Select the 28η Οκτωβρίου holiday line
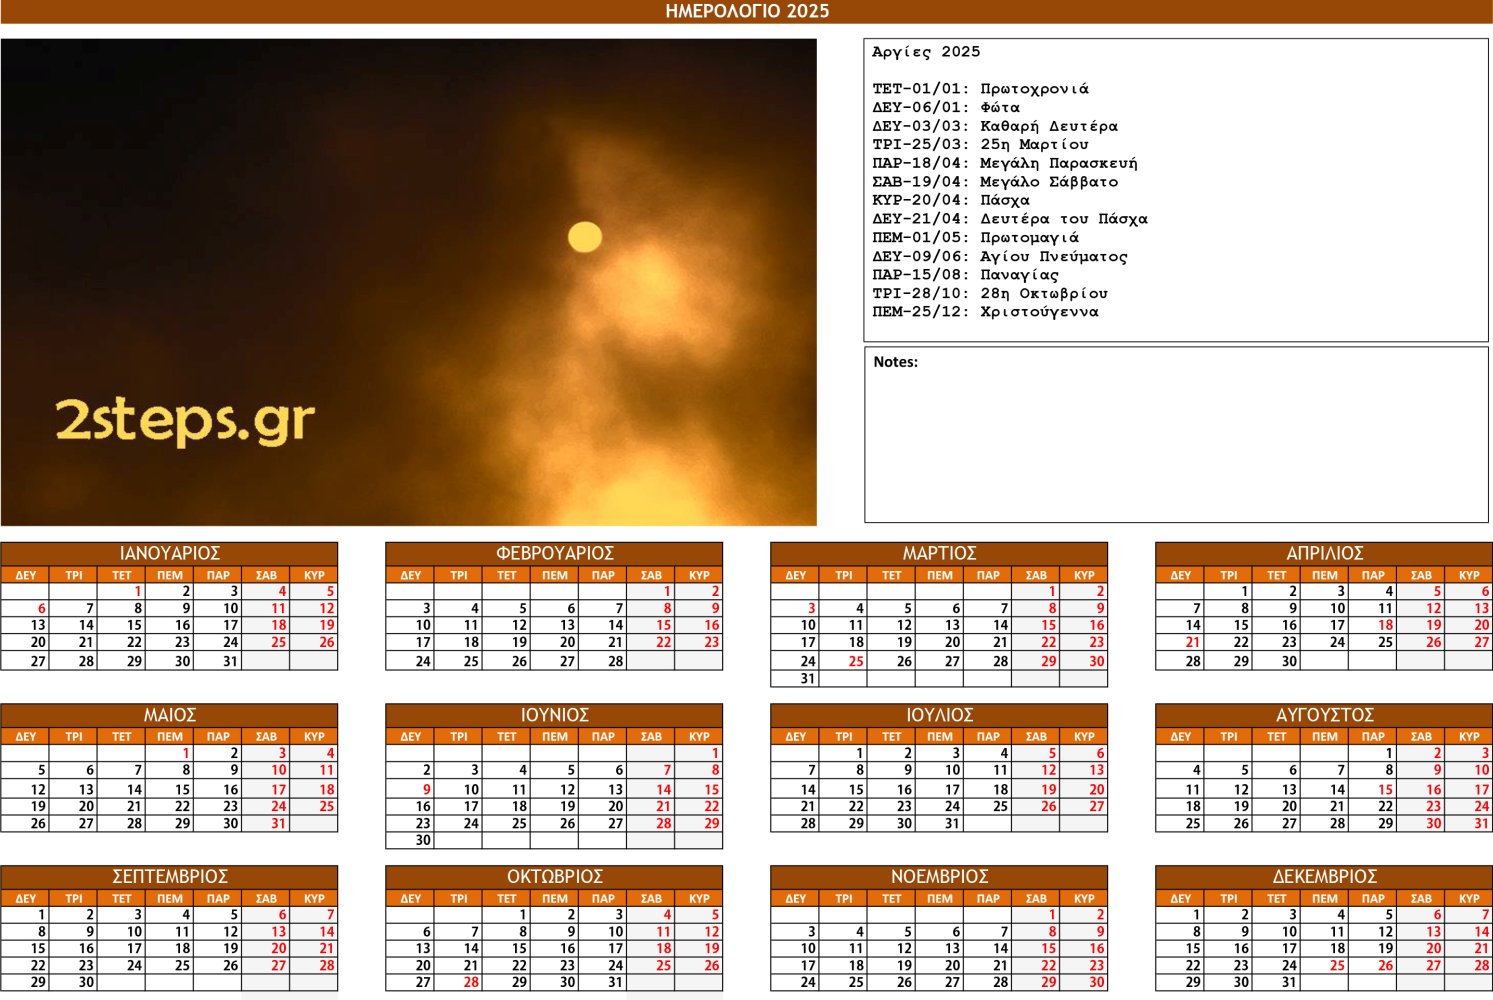This screenshot has width=1493, height=1000. [x=990, y=293]
